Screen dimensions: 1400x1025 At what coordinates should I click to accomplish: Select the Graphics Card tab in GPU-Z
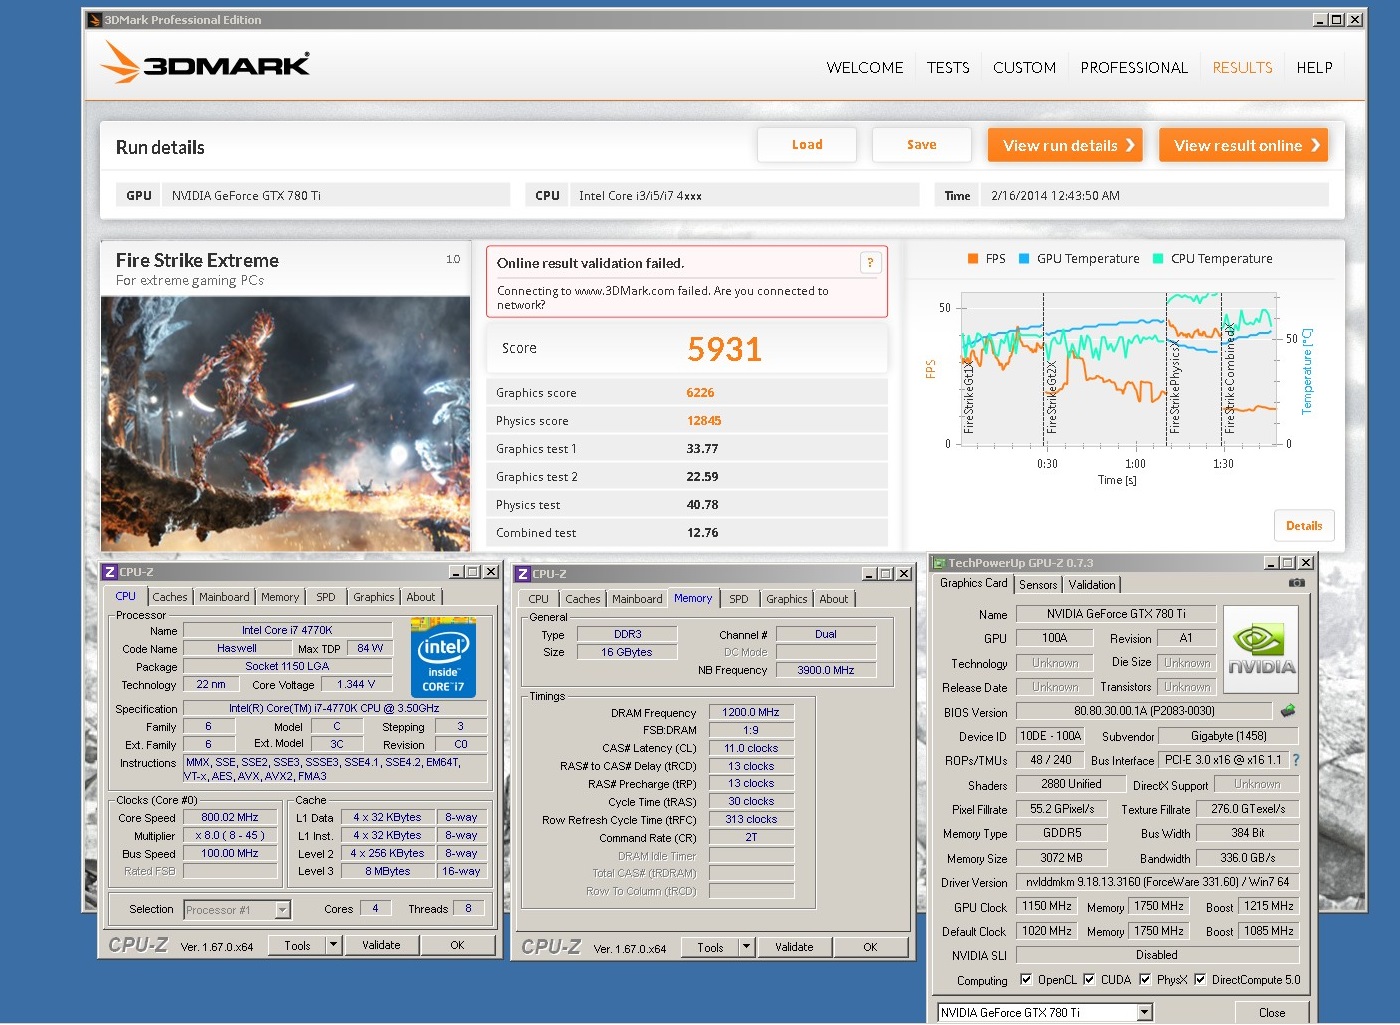pyautogui.click(x=974, y=583)
